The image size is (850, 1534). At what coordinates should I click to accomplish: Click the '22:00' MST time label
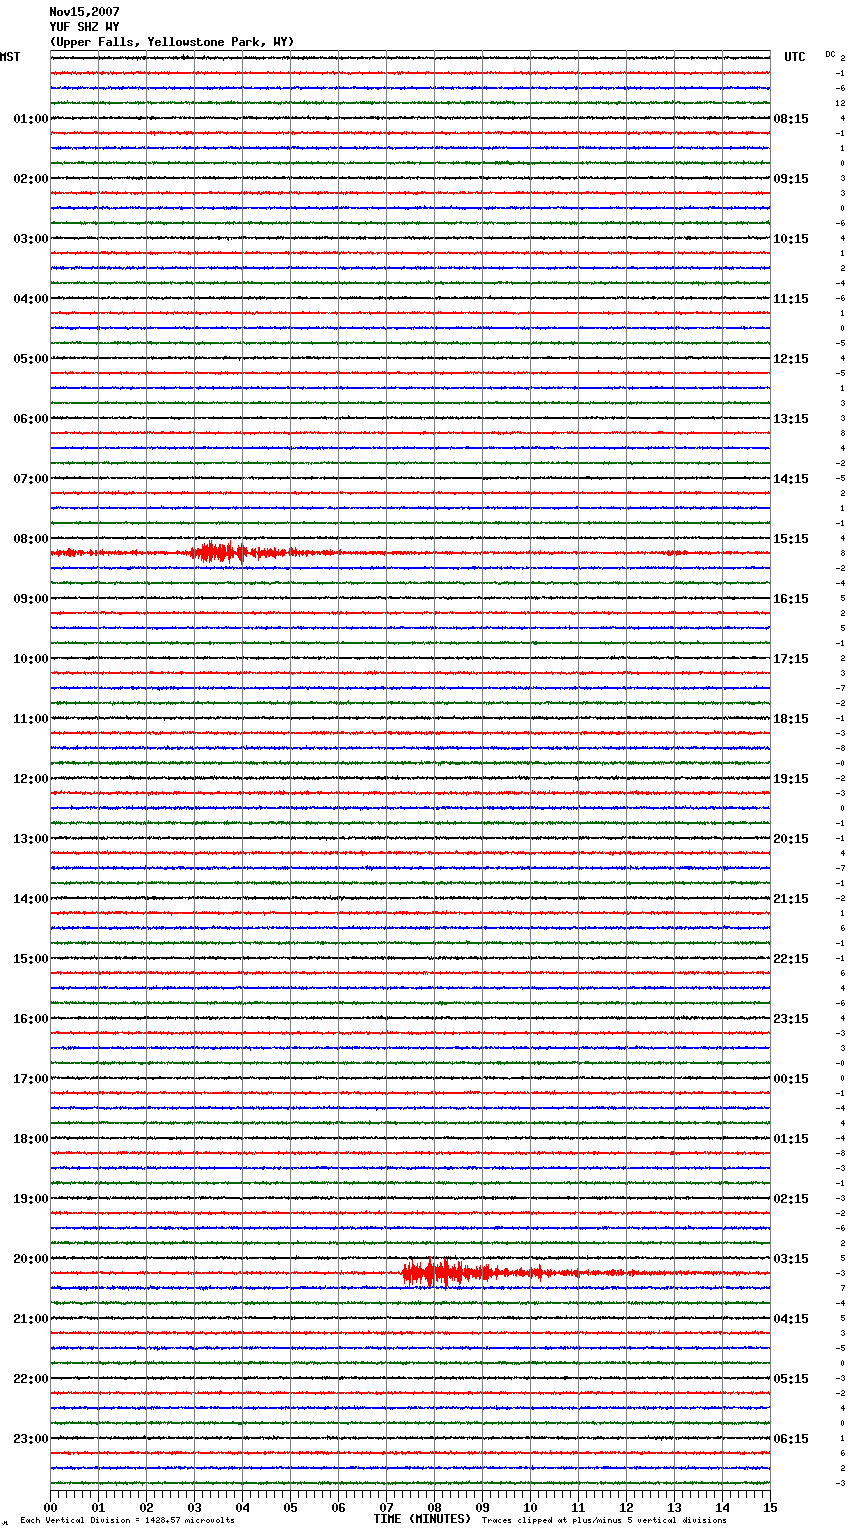click(31, 1379)
